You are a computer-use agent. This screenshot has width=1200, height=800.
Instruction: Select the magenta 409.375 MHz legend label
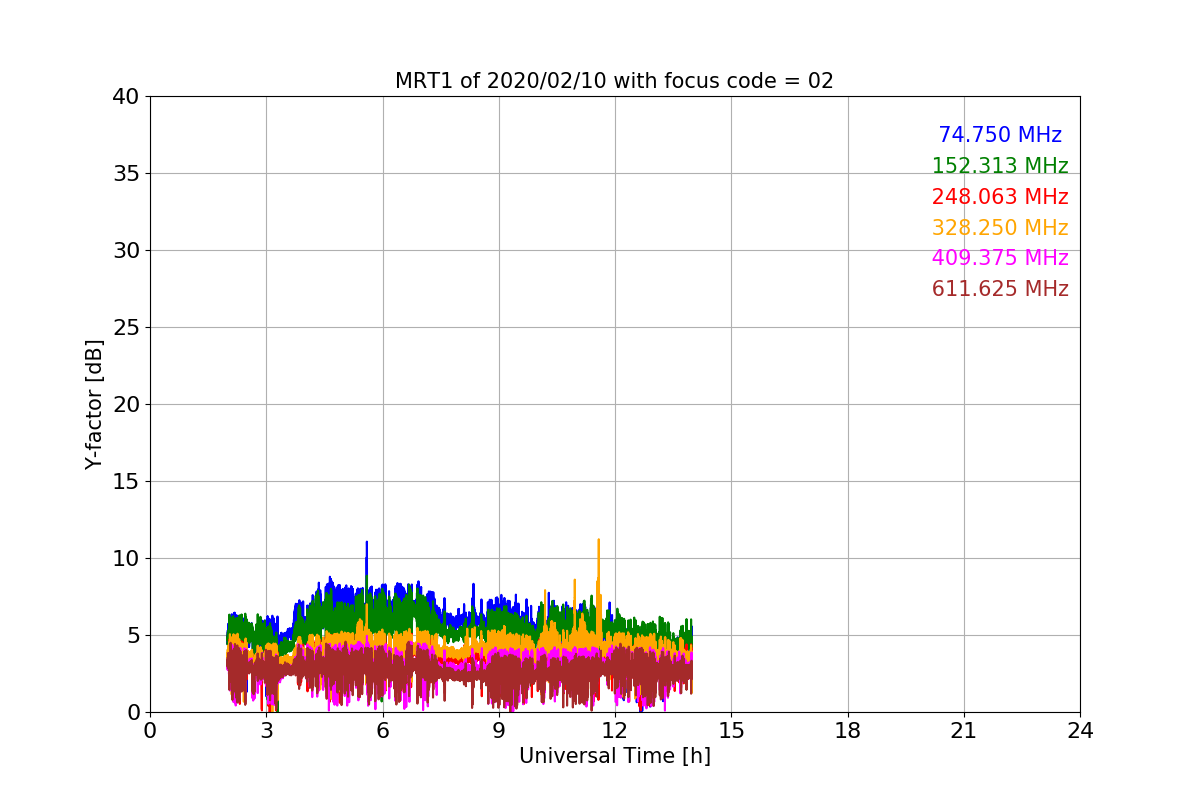point(1000,258)
